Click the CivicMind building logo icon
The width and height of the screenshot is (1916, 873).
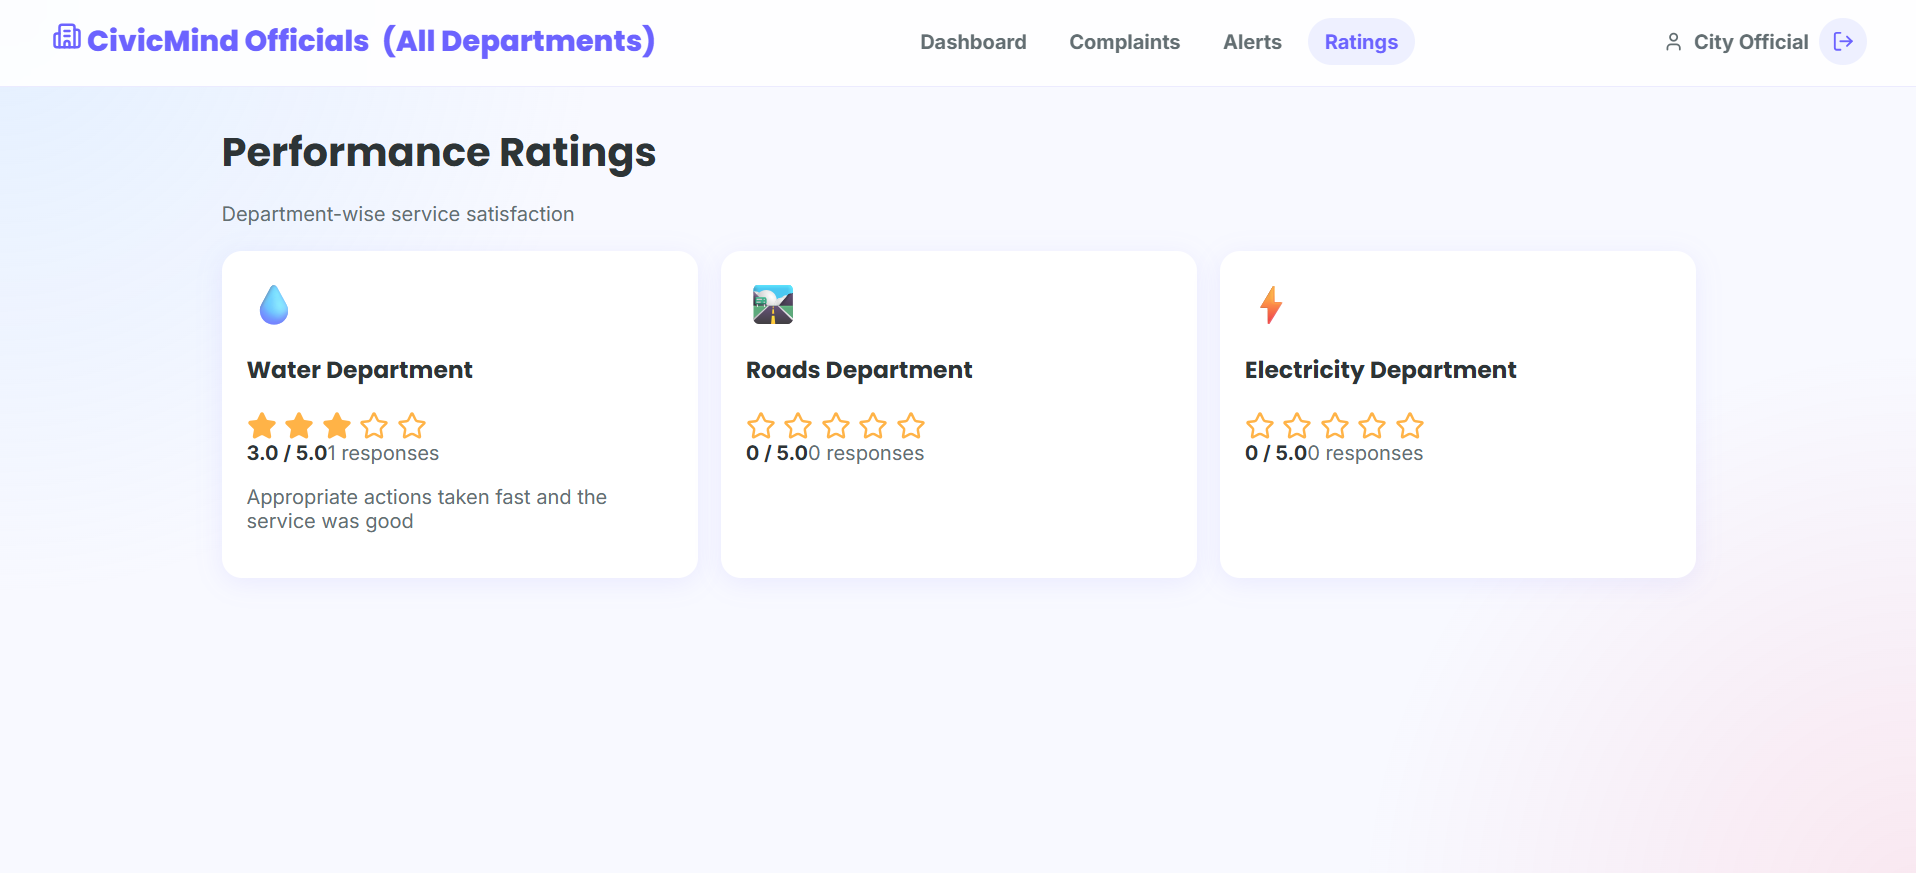click(x=67, y=37)
